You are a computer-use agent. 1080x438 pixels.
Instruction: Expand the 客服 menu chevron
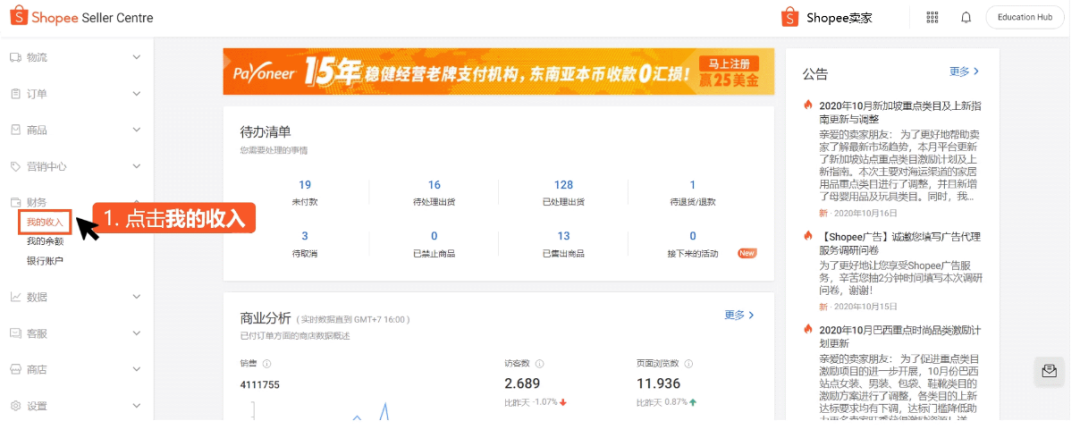point(136,333)
